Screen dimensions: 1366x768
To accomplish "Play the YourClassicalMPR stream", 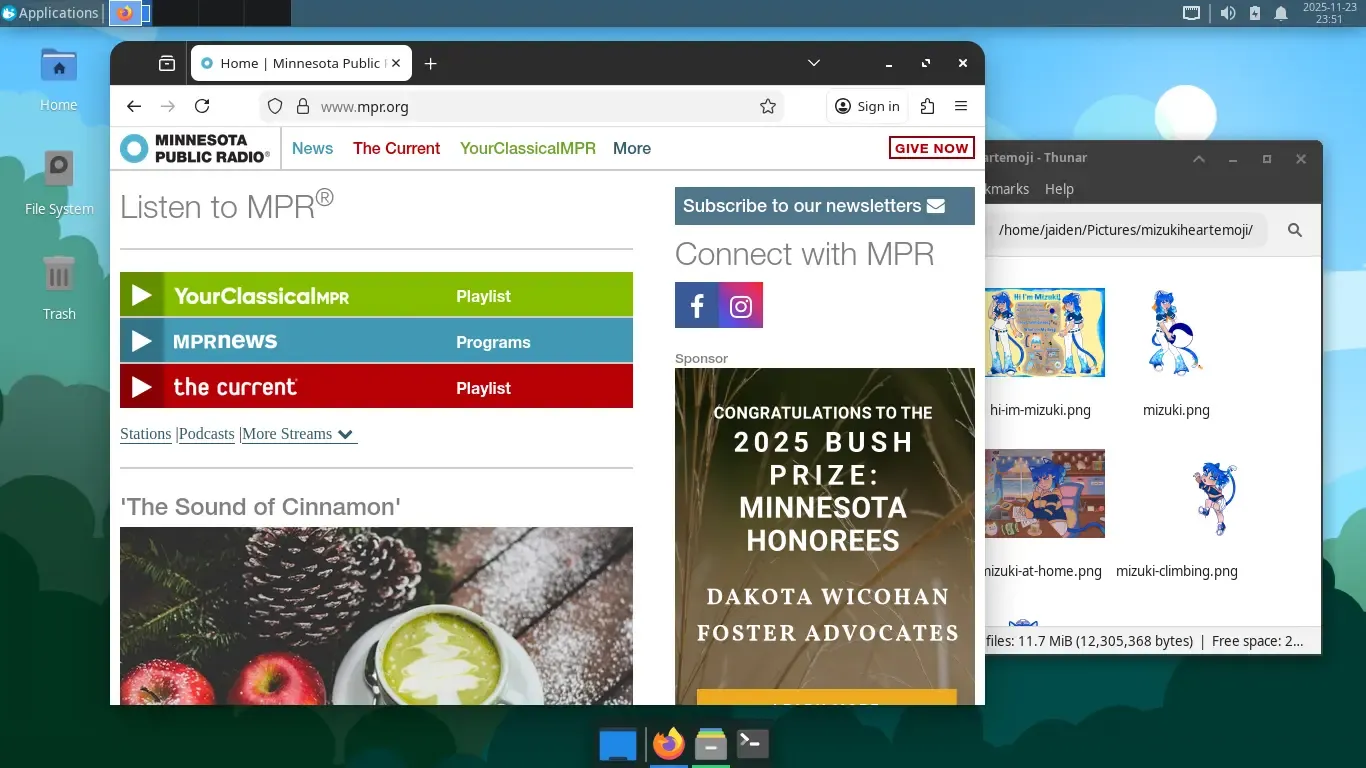I will 142,295.
